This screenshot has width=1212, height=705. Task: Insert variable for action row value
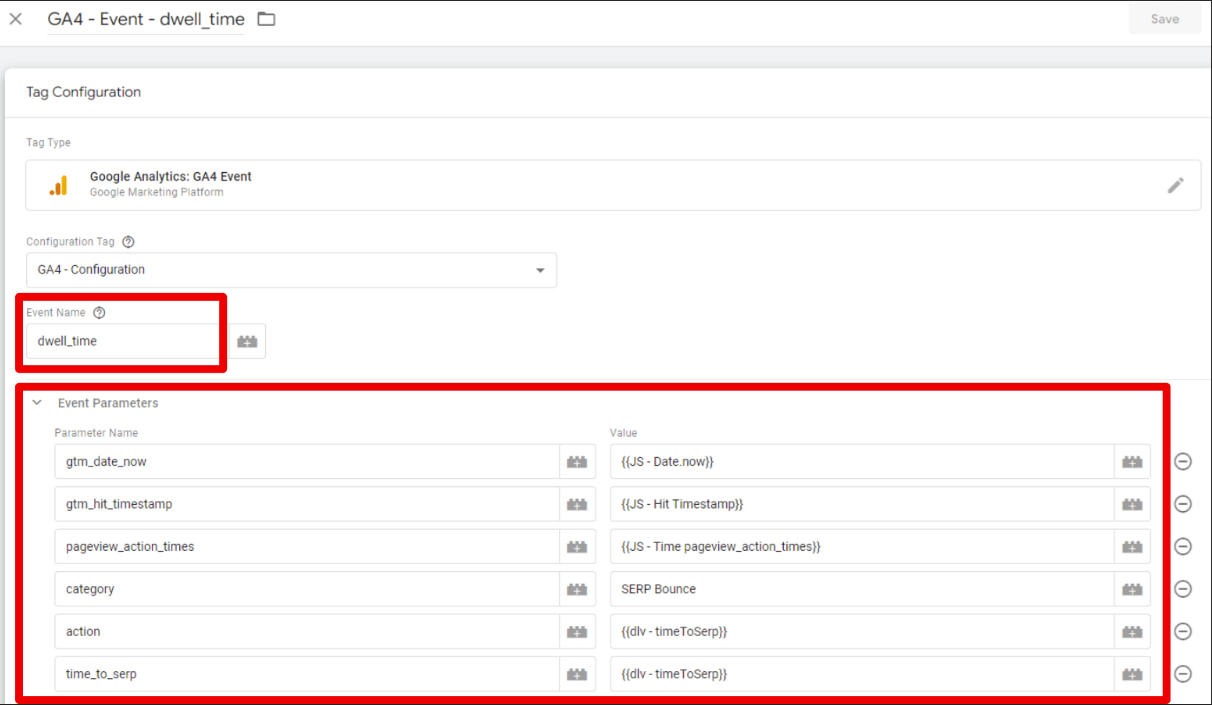click(x=1132, y=632)
